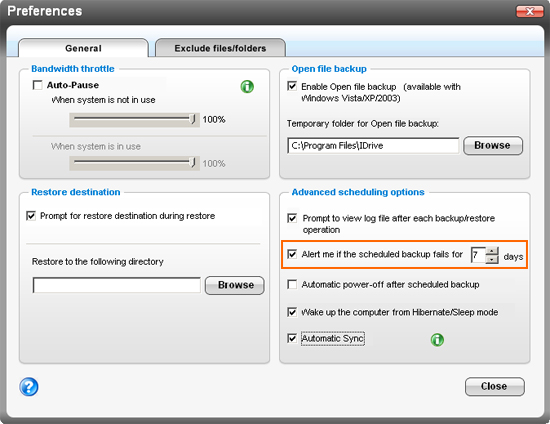Click the Close button at the bottom right

pos(495,386)
